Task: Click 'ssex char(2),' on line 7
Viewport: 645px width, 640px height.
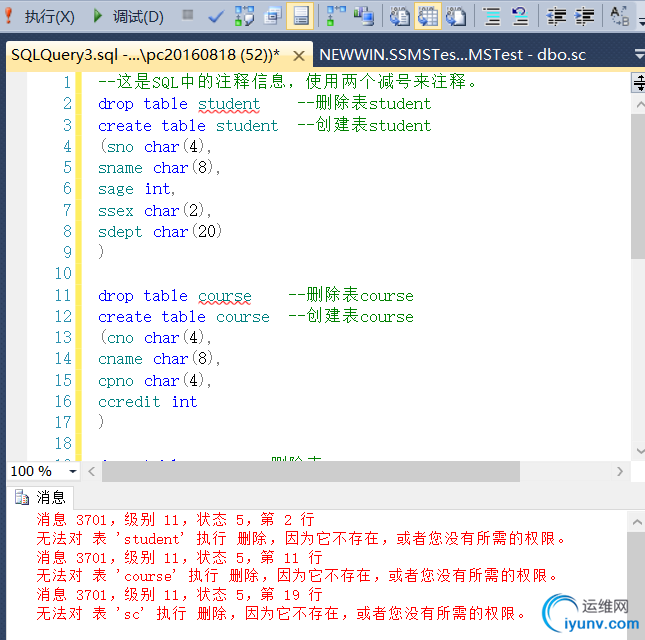Action: point(155,210)
